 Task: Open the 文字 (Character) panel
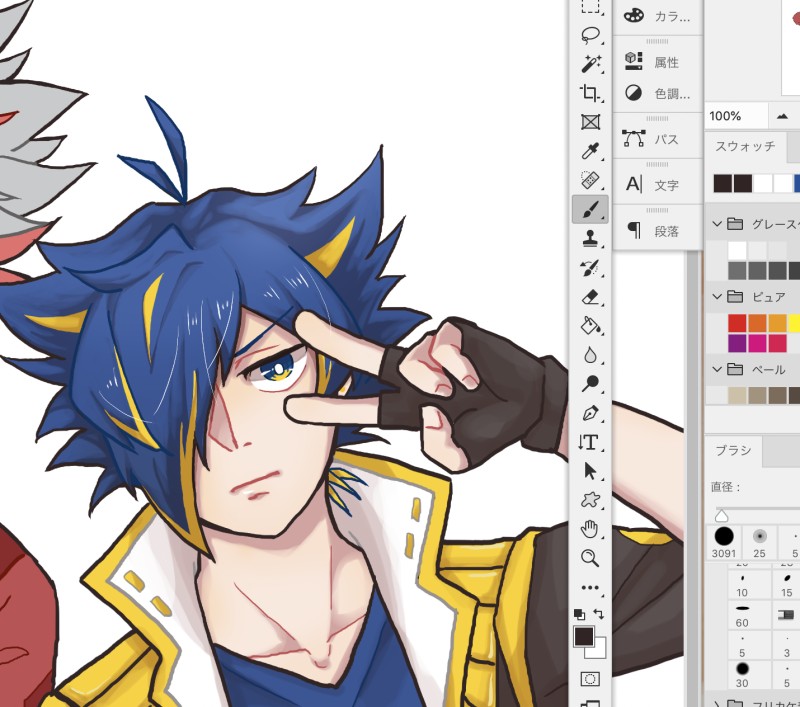[x=657, y=185]
